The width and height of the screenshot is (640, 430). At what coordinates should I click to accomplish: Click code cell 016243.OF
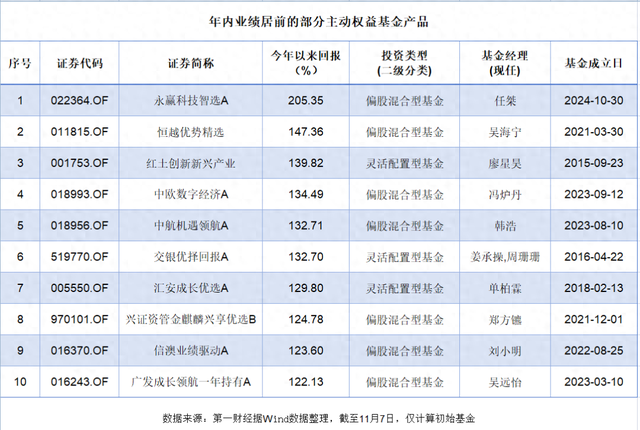pos(80,382)
